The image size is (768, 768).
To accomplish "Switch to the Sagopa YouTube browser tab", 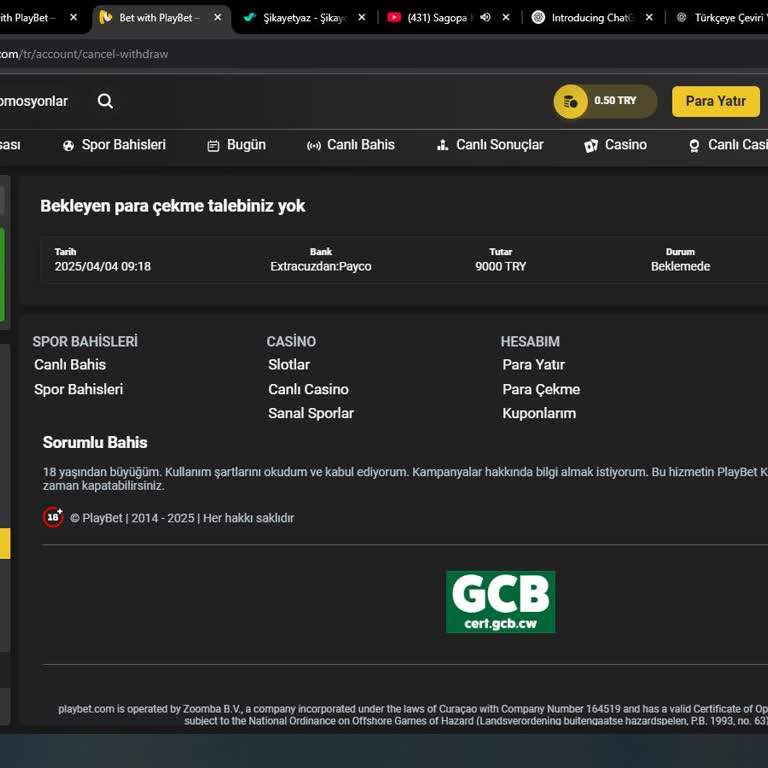I will (x=437, y=18).
